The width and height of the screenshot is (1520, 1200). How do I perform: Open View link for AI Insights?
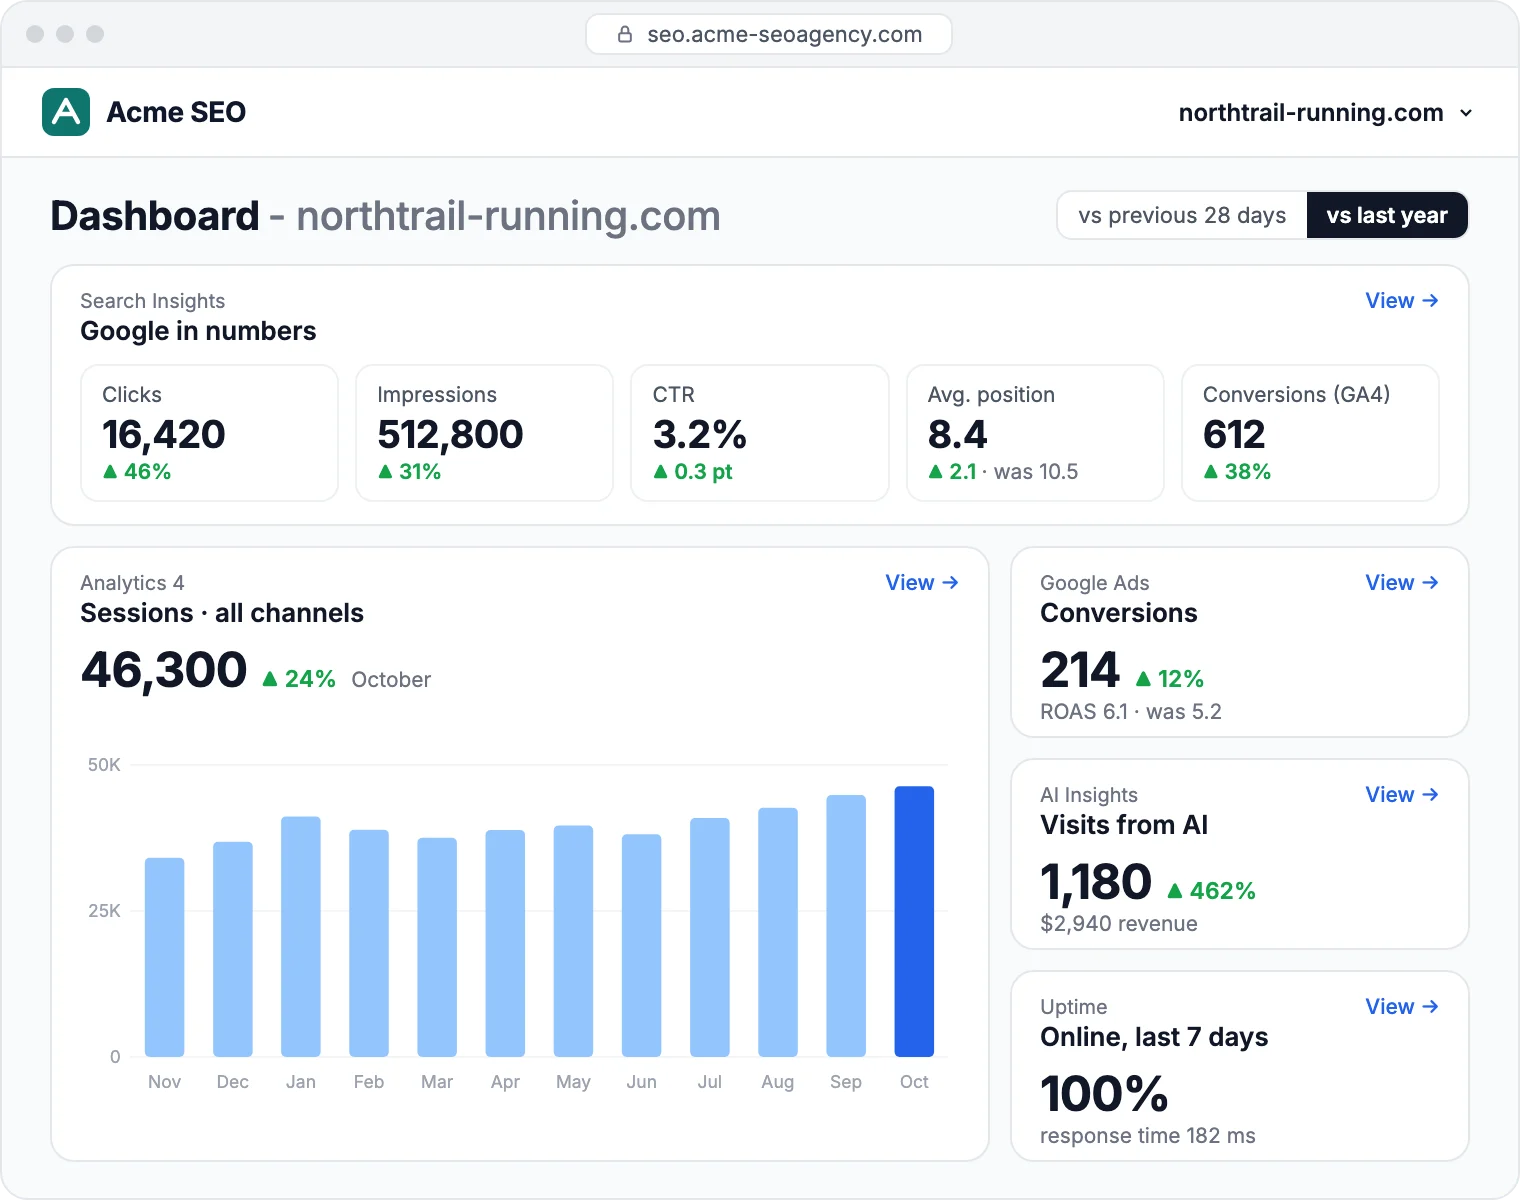(x=1402, y=795)
